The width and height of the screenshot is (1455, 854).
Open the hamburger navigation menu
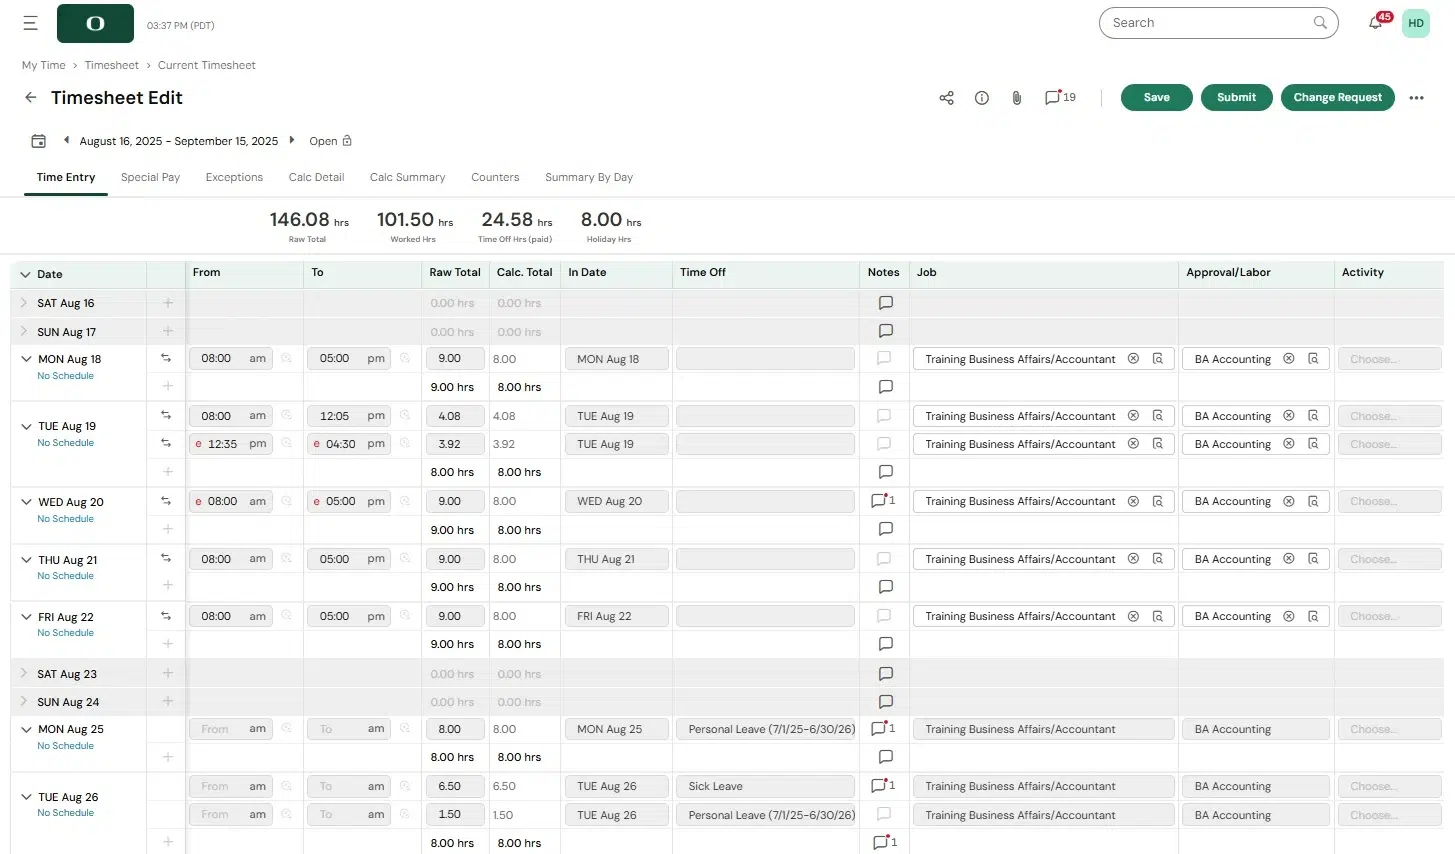pos(30,23)
